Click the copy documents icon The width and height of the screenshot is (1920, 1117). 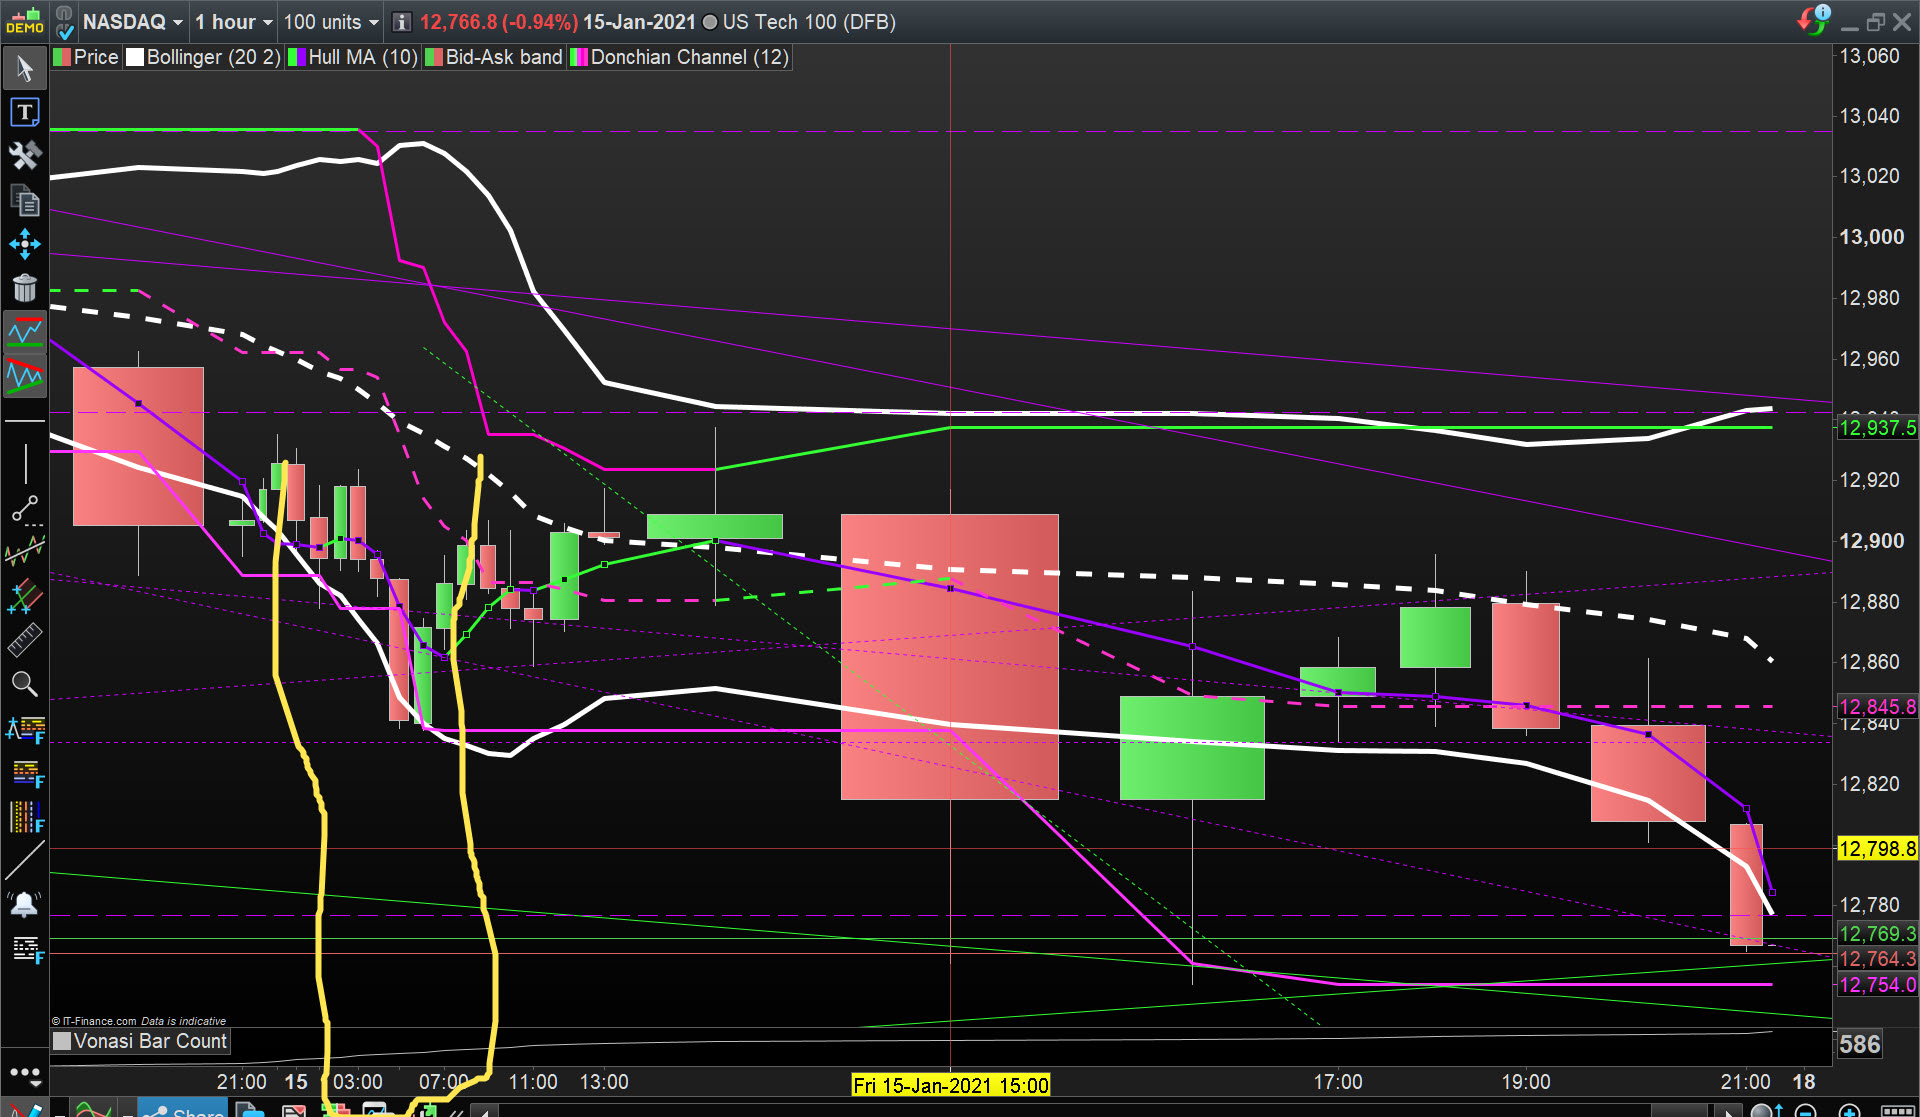tap(25, 200)
